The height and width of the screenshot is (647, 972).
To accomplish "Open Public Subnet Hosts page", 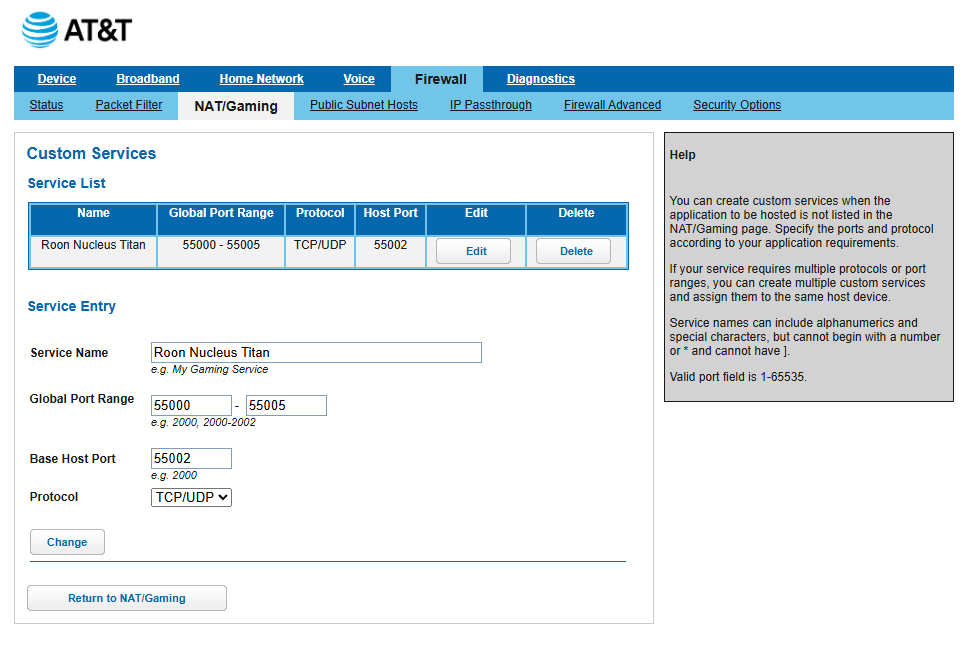I will [364, 105].
